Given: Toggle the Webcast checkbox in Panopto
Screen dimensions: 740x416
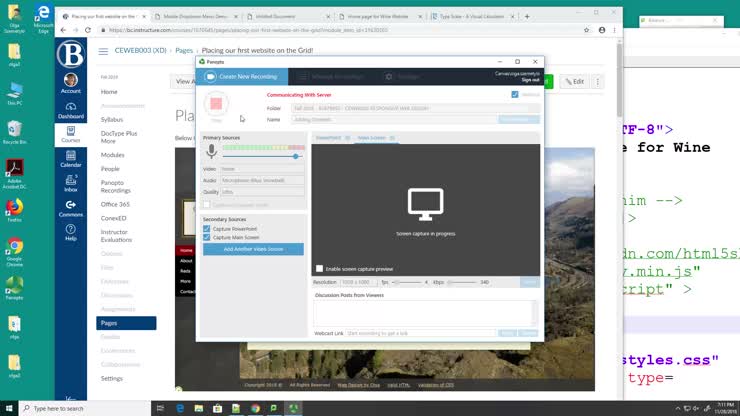Looking at the screenshot, I should pos(515,94).
